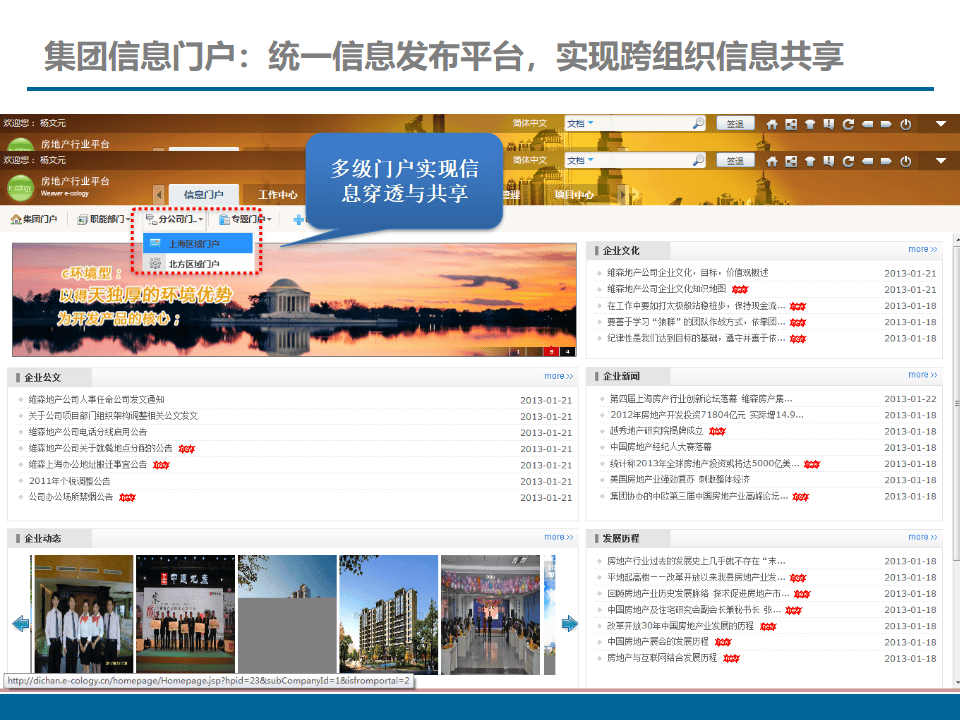Image resolution: width=960 pixels, height=720 pixels.
Task: Switch to the 信息门户 tab
Action: pos(203,195)
